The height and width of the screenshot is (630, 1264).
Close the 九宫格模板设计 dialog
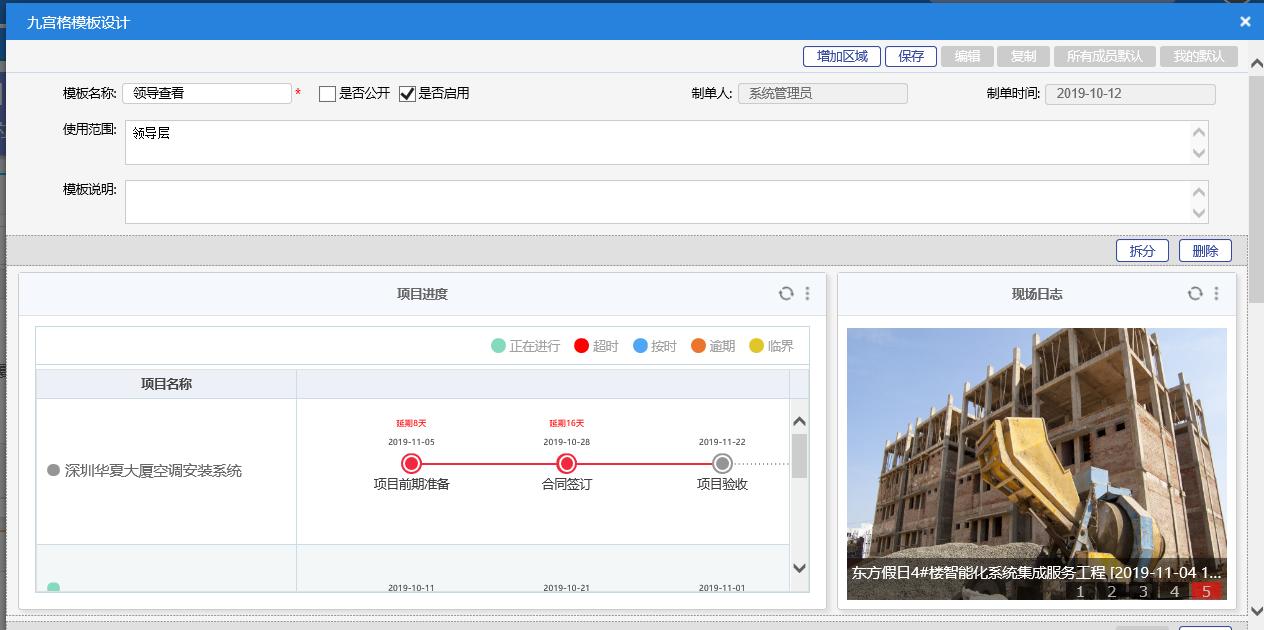click(x=1245, y=21)
